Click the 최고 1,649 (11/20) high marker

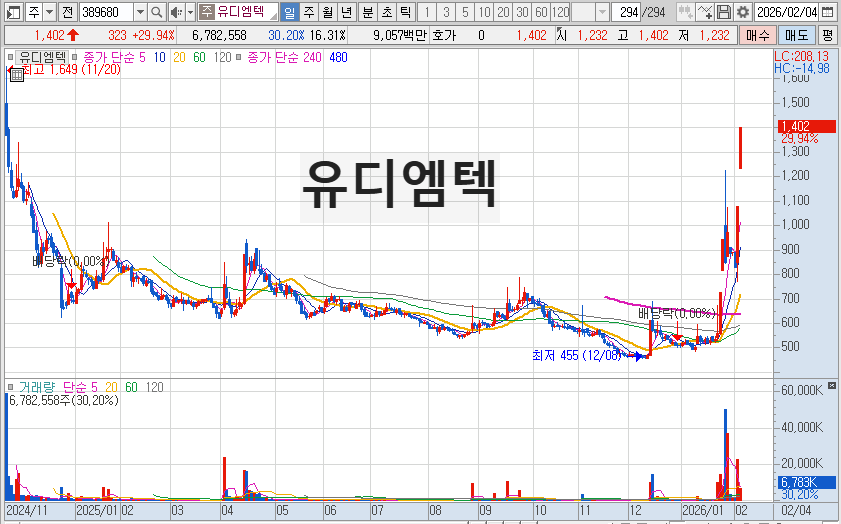pyautogui.click(x=71, y=70)
